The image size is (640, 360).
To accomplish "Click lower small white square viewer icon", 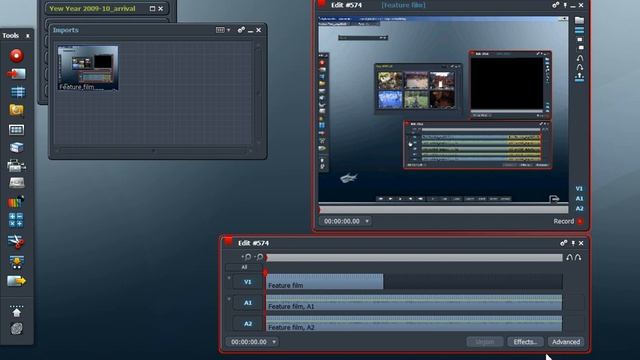I will pos(580,48).
